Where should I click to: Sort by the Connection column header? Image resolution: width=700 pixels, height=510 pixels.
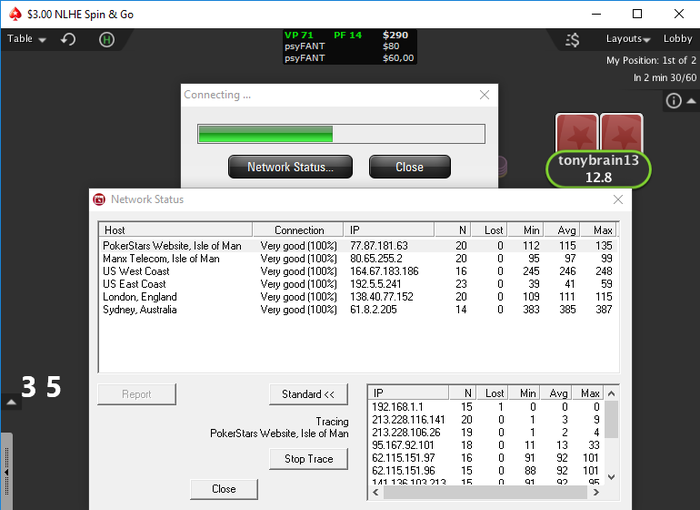298,230
